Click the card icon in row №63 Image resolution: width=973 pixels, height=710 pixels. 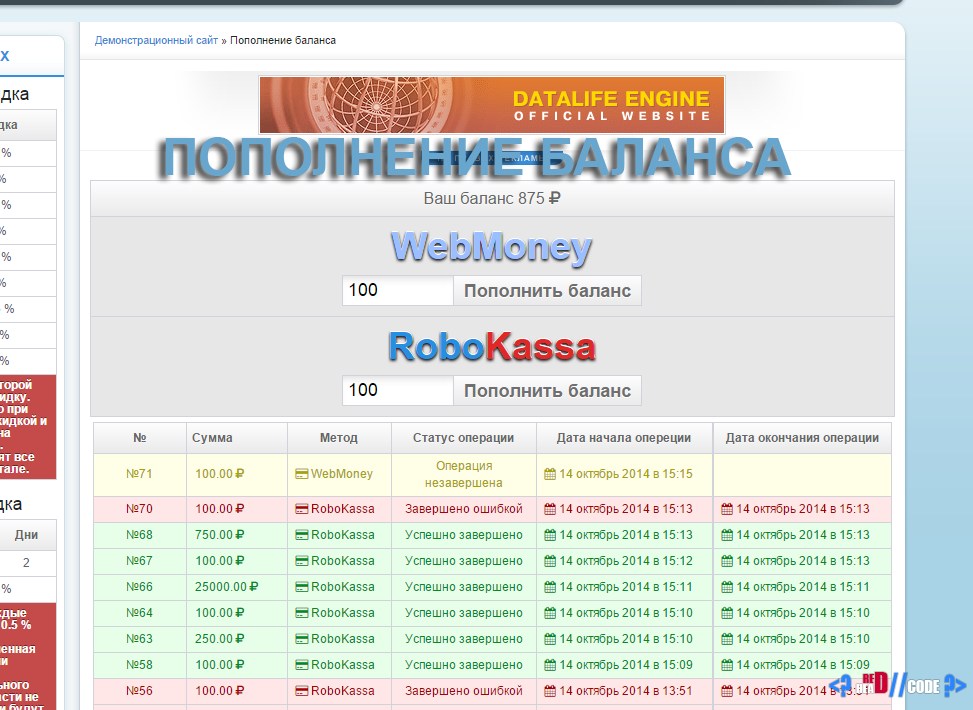tap(302, 639)
